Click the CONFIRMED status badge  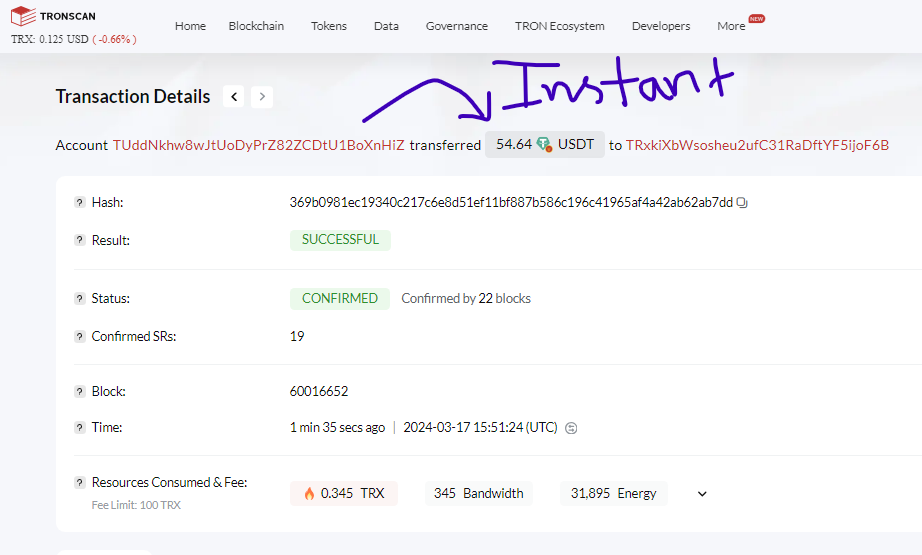tap(340, 299)
